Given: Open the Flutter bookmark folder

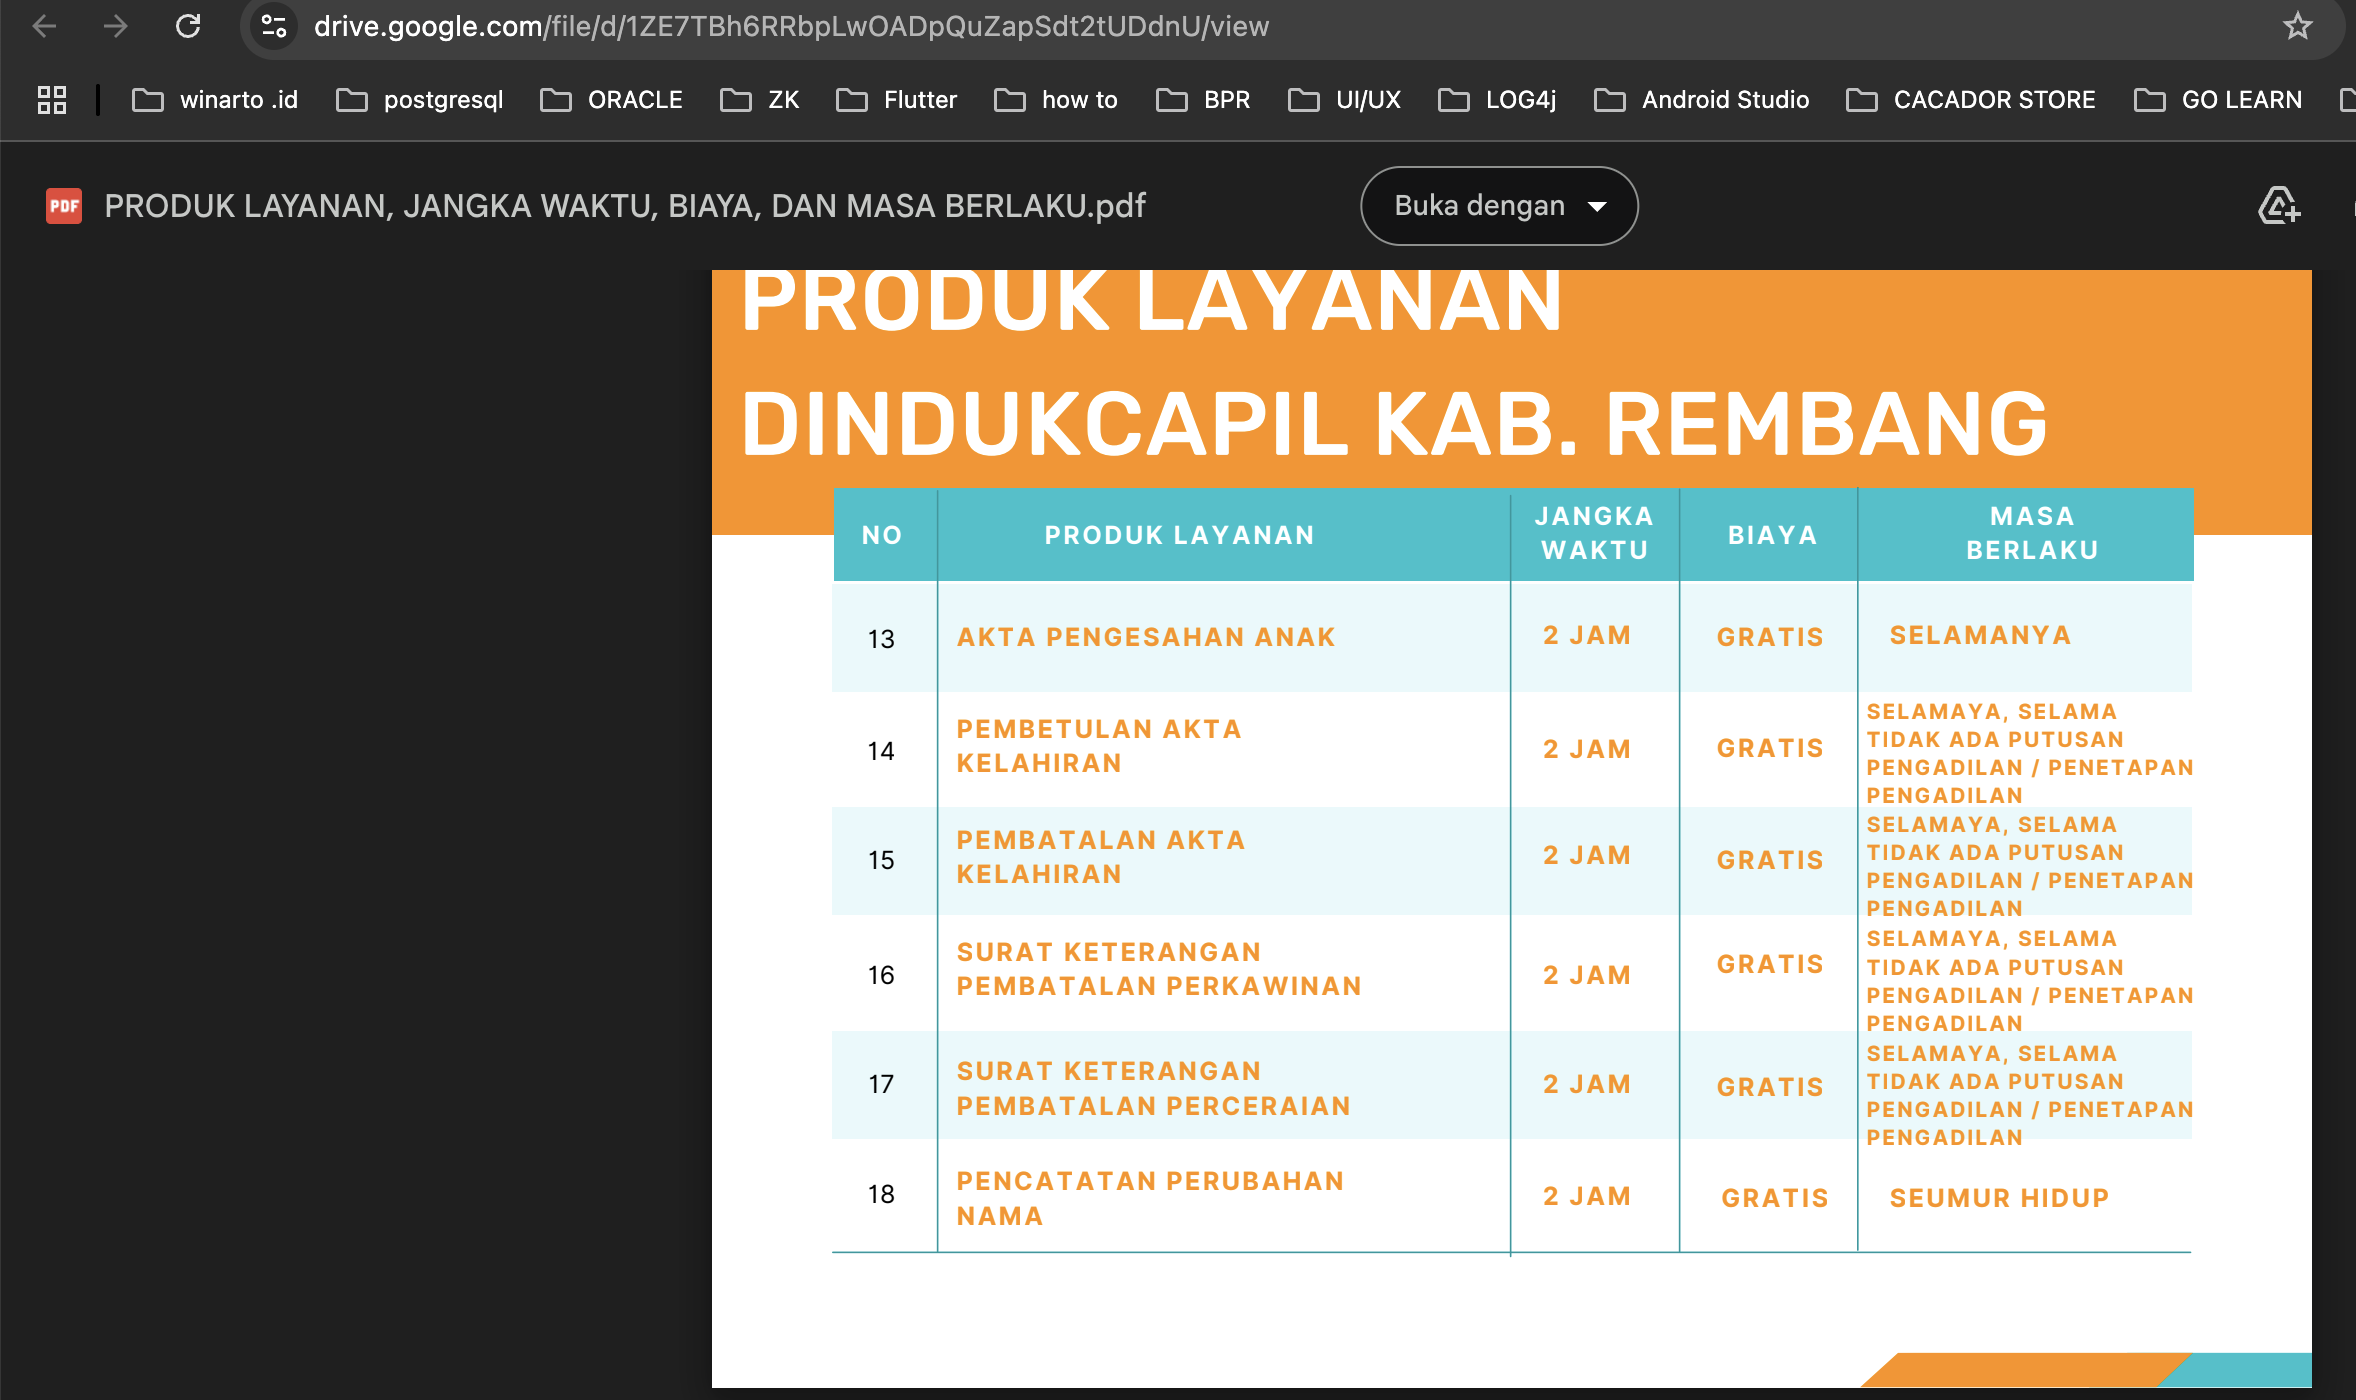Looking at the screenshot, I should coord(897,100).
